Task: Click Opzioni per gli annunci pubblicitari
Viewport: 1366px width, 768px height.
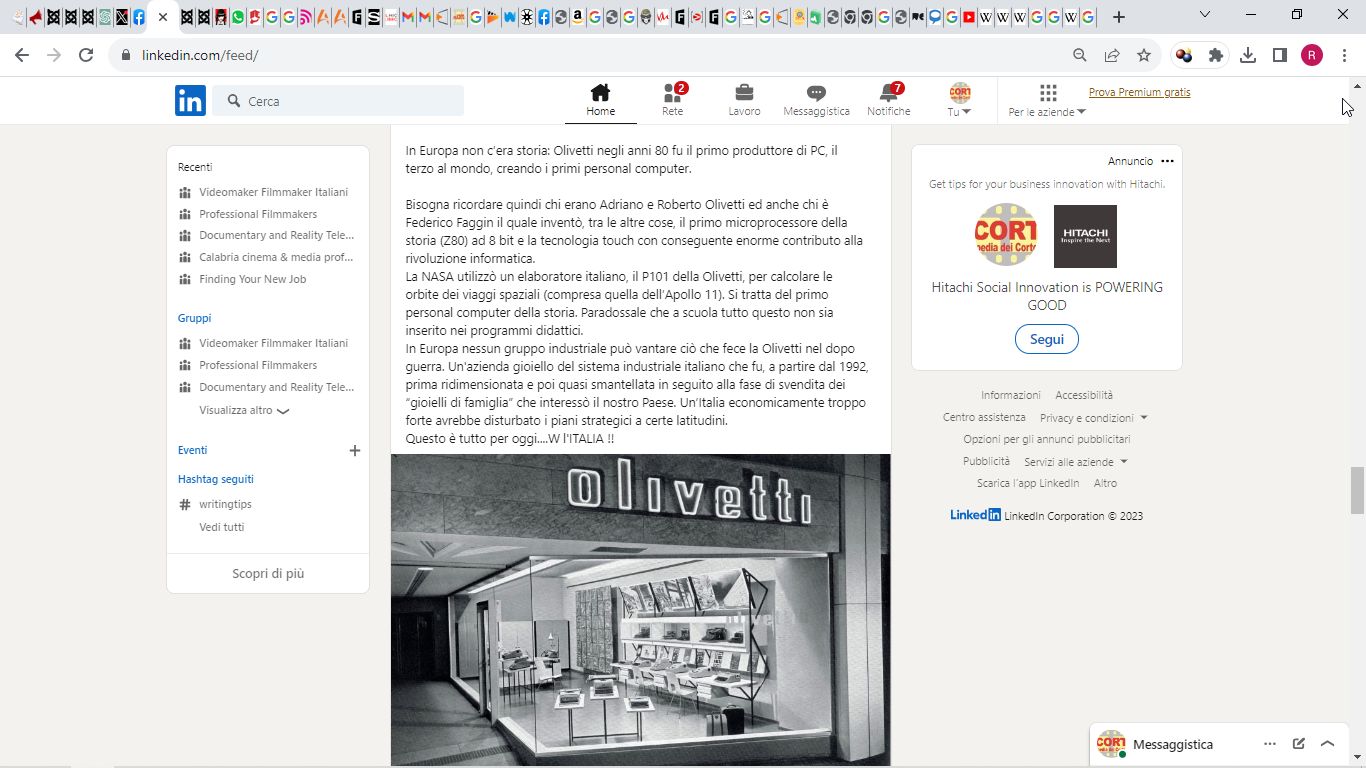Action: [1047, 439]
